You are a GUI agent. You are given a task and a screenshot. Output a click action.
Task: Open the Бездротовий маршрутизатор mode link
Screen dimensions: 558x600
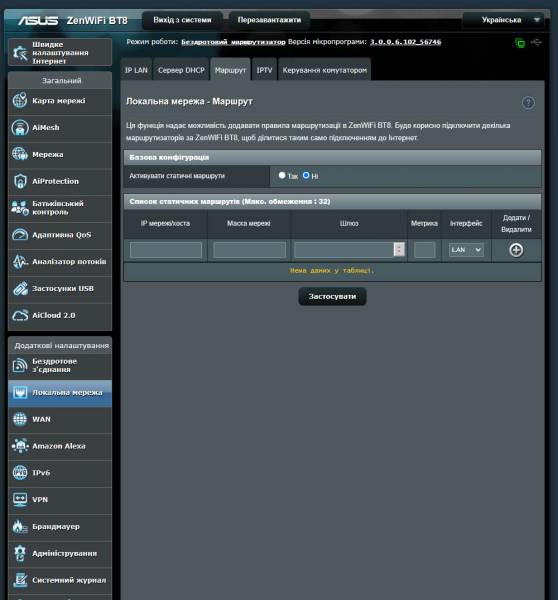(233, 42)
